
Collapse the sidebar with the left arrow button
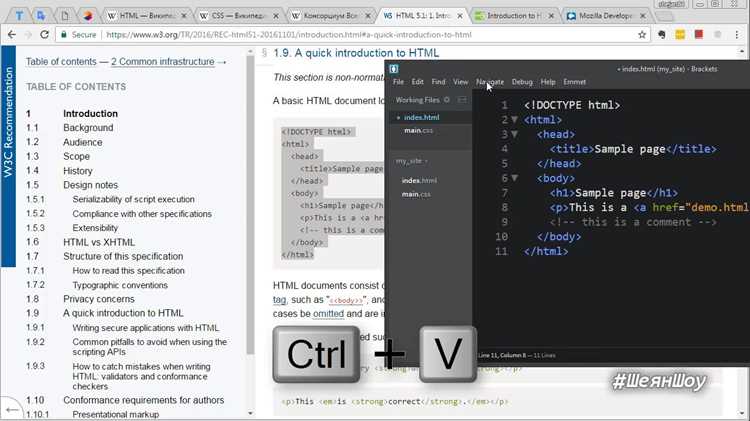[11, 410]
